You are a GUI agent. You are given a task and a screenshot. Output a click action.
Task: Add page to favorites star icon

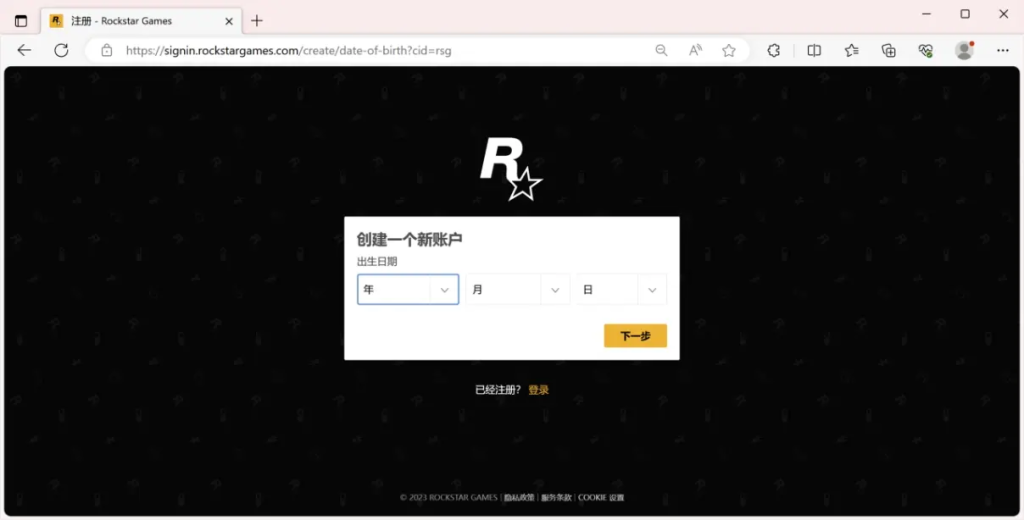point(729,50)
